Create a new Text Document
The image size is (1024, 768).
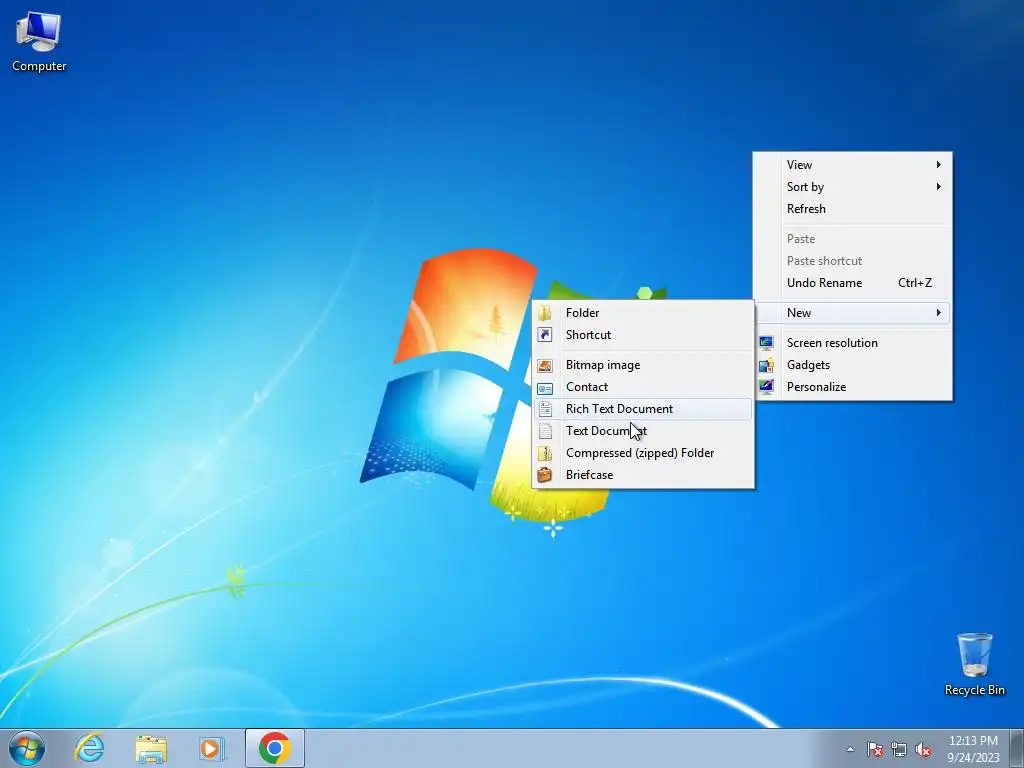pyautogui.click(x=643, y=431)
